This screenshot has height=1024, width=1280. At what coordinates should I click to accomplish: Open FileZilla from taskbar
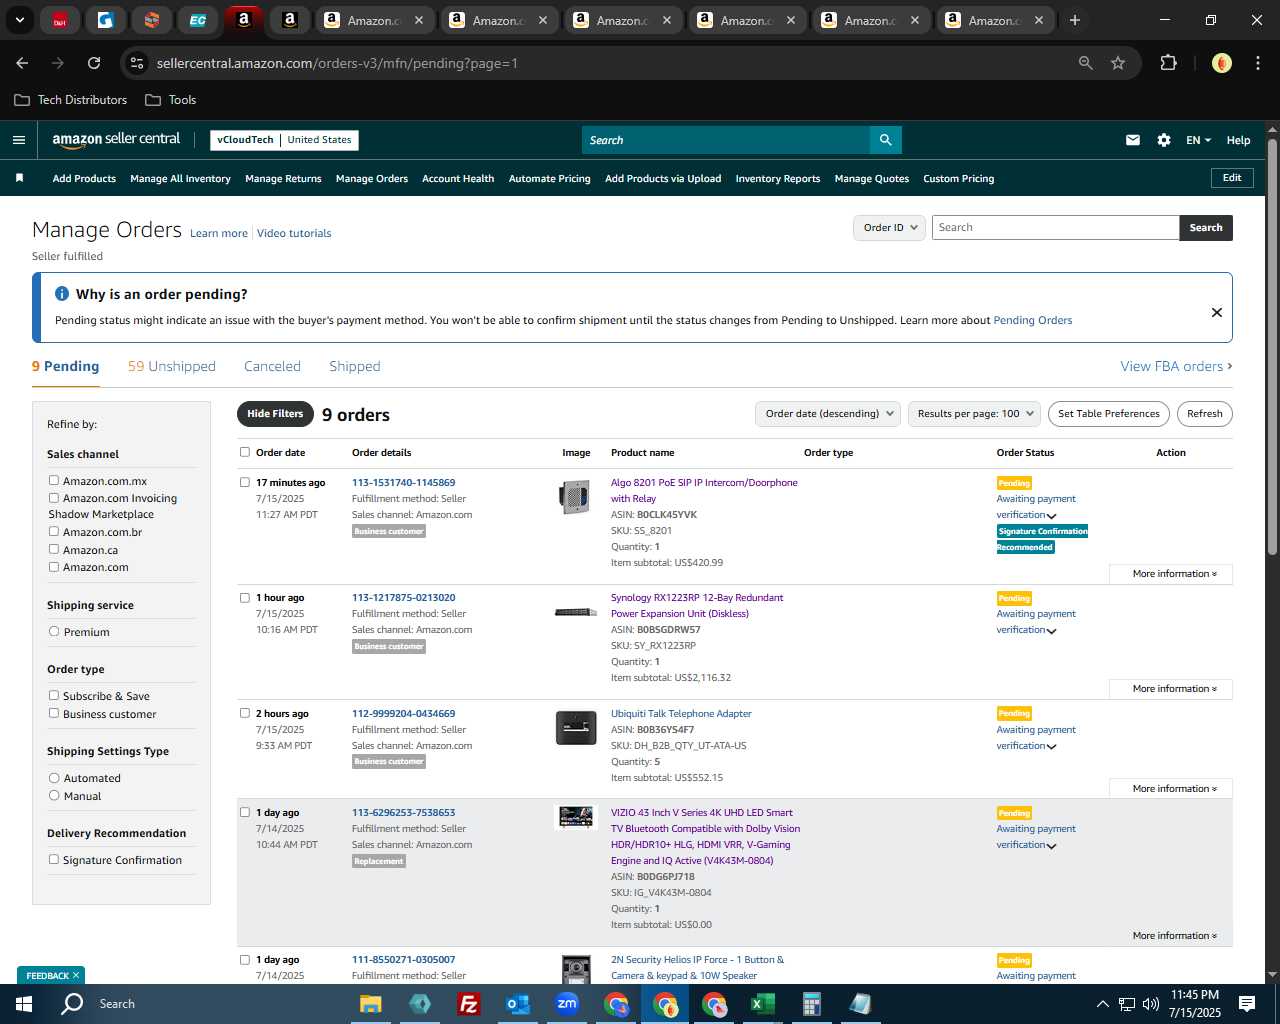click(468, 1004)
